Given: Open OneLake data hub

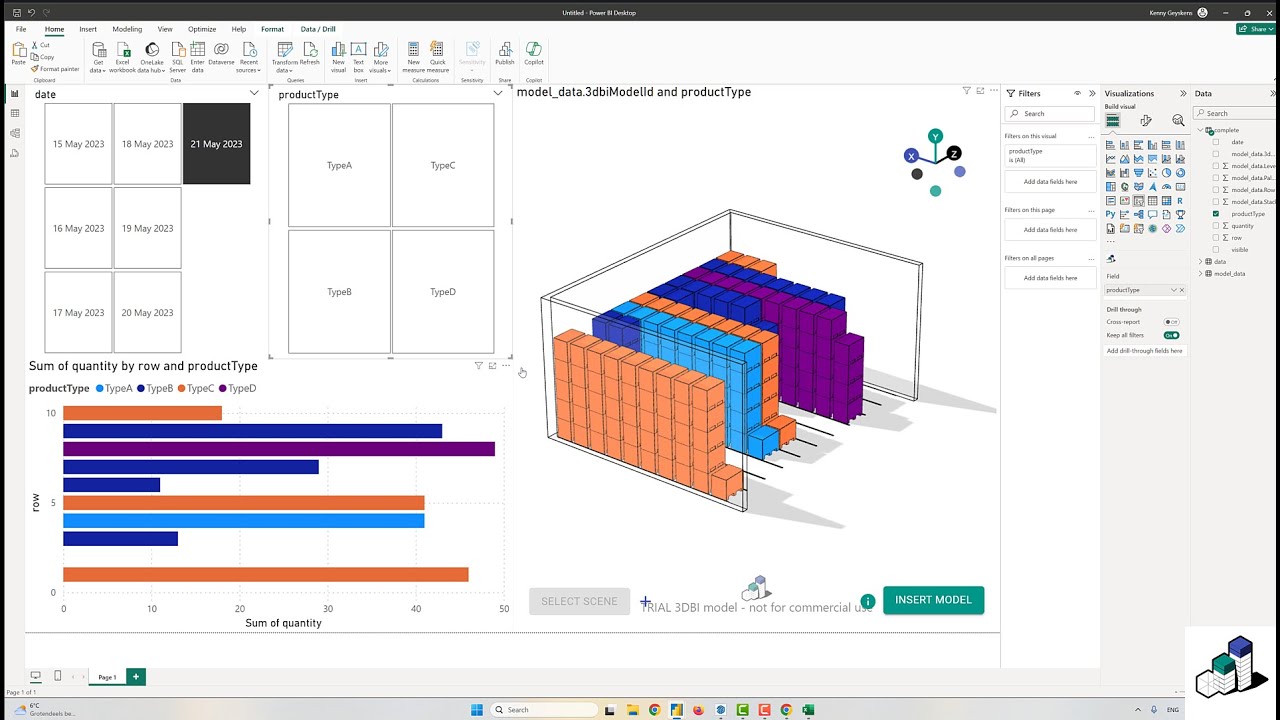Looking at the screenshot, I should pos(152,57).
